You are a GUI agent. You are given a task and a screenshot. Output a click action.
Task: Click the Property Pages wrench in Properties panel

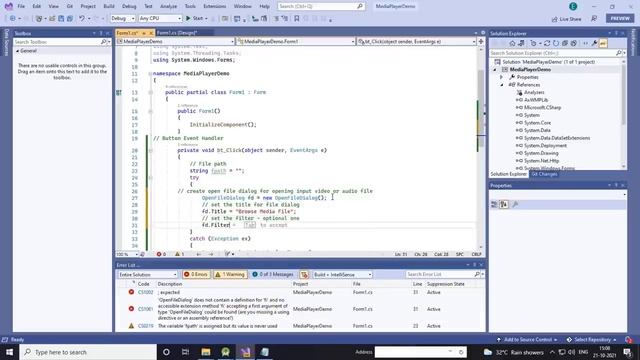[x=515, y=204]
